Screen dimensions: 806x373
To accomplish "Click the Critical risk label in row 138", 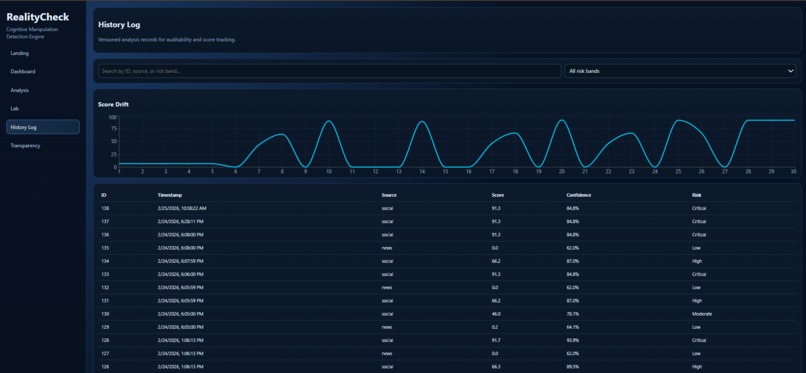I will (699, 208).
